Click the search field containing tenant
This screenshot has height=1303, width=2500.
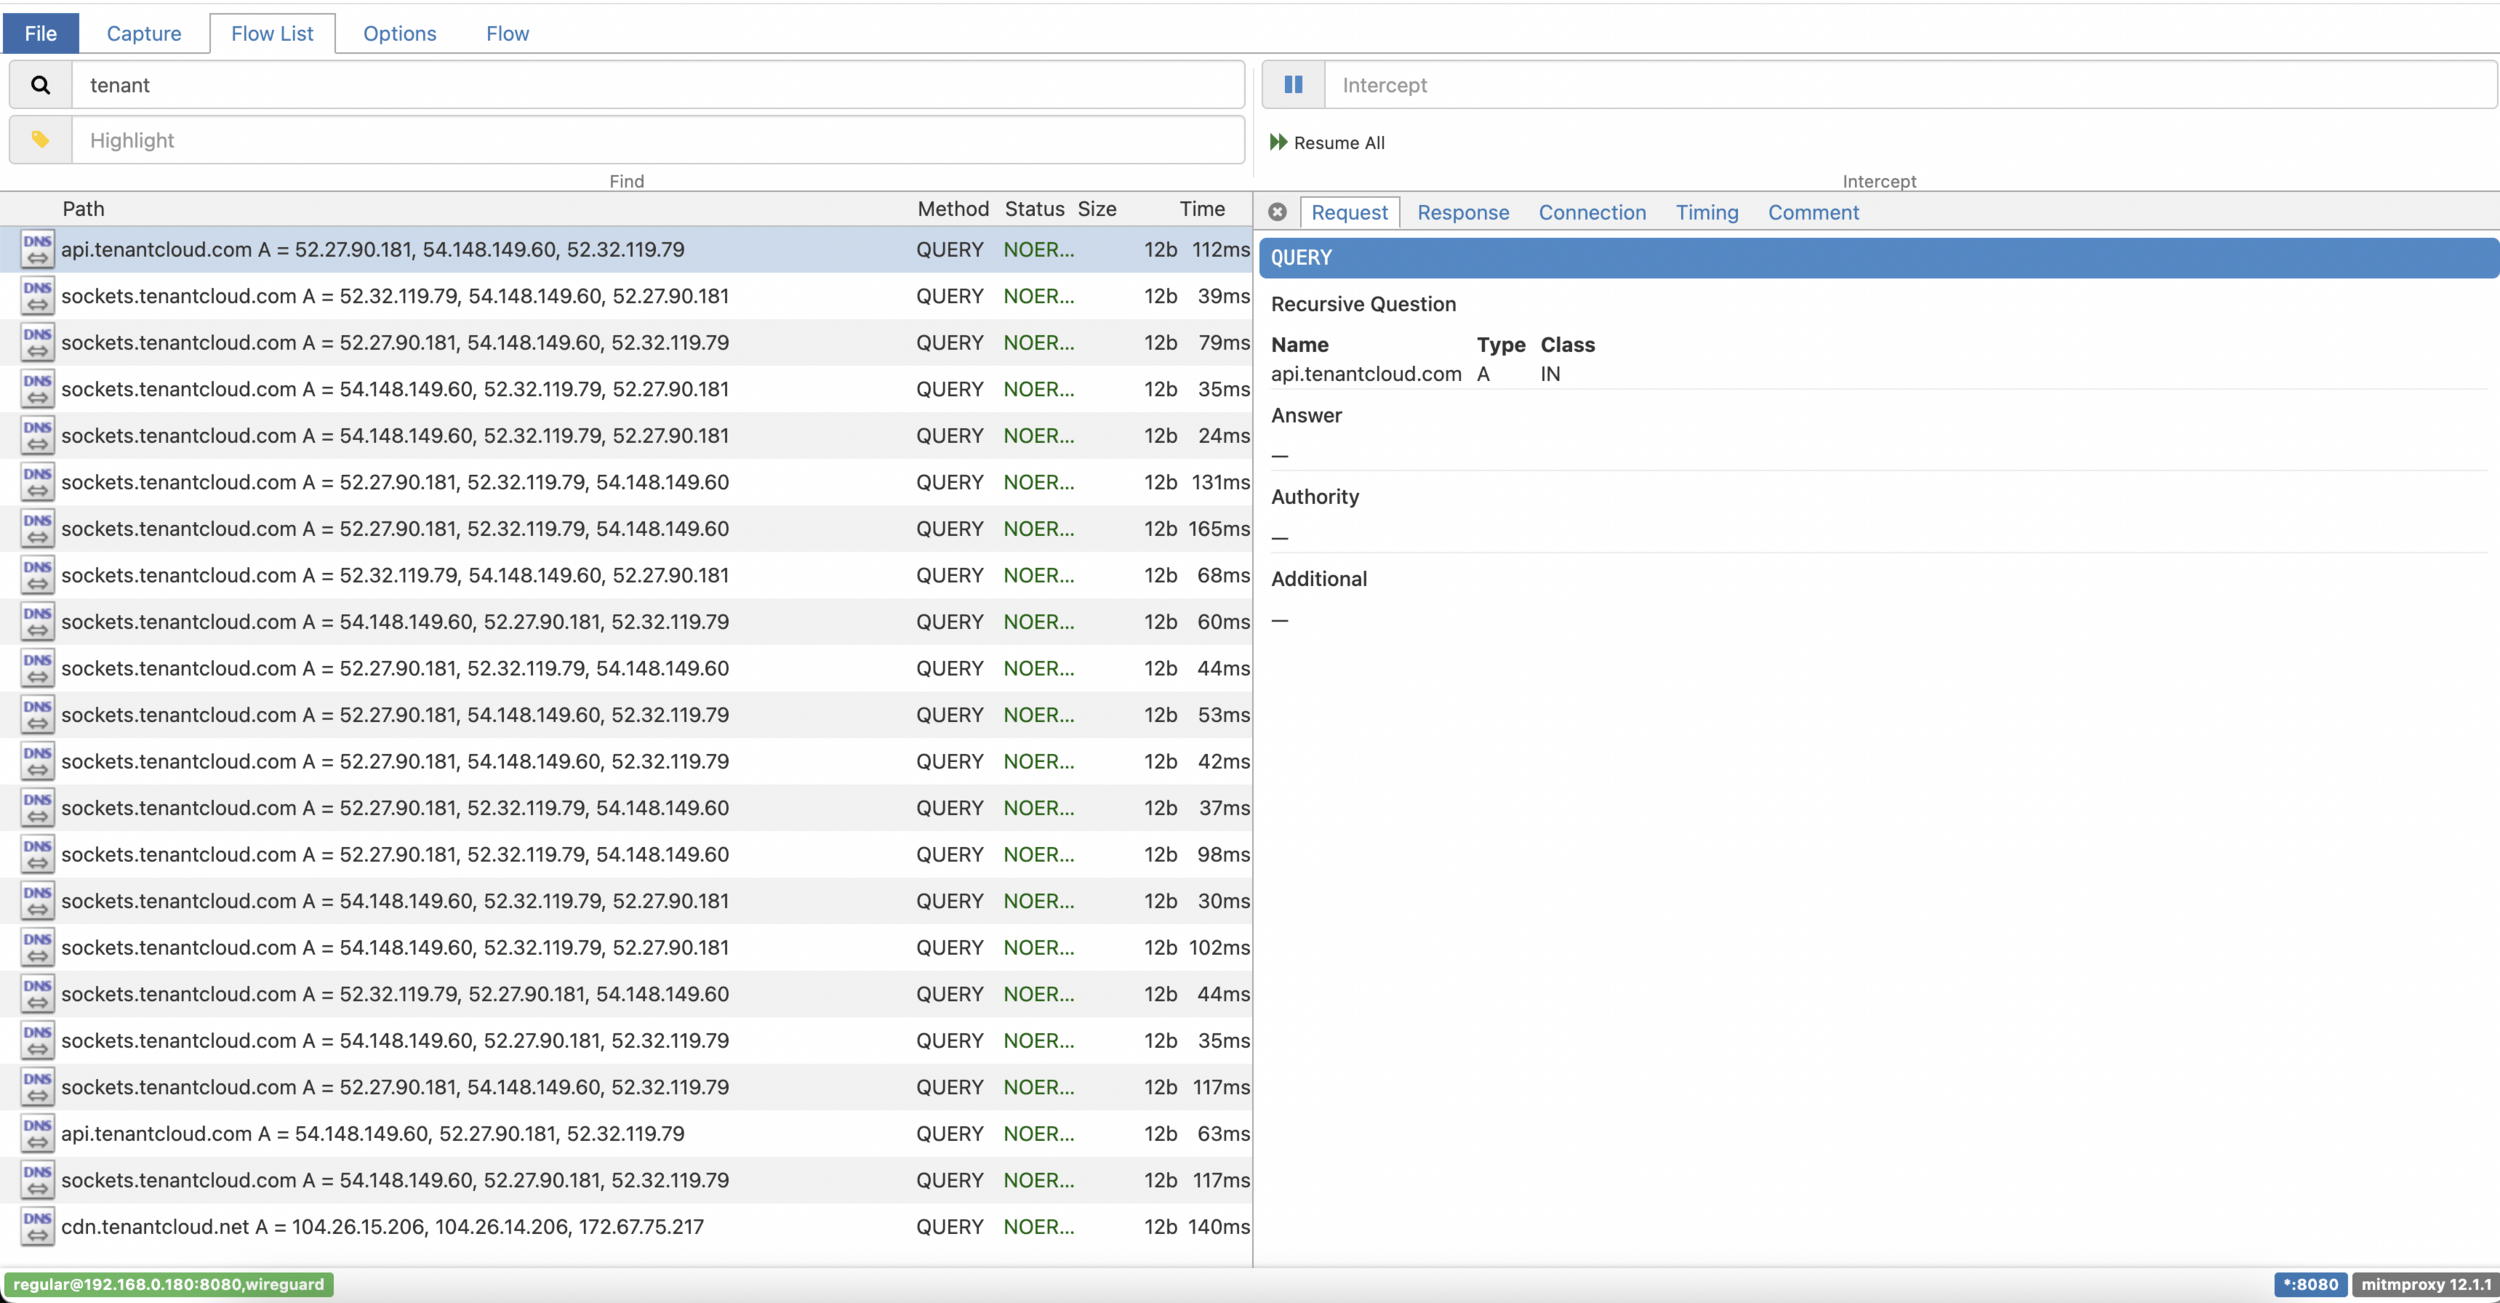pos(657,85)
